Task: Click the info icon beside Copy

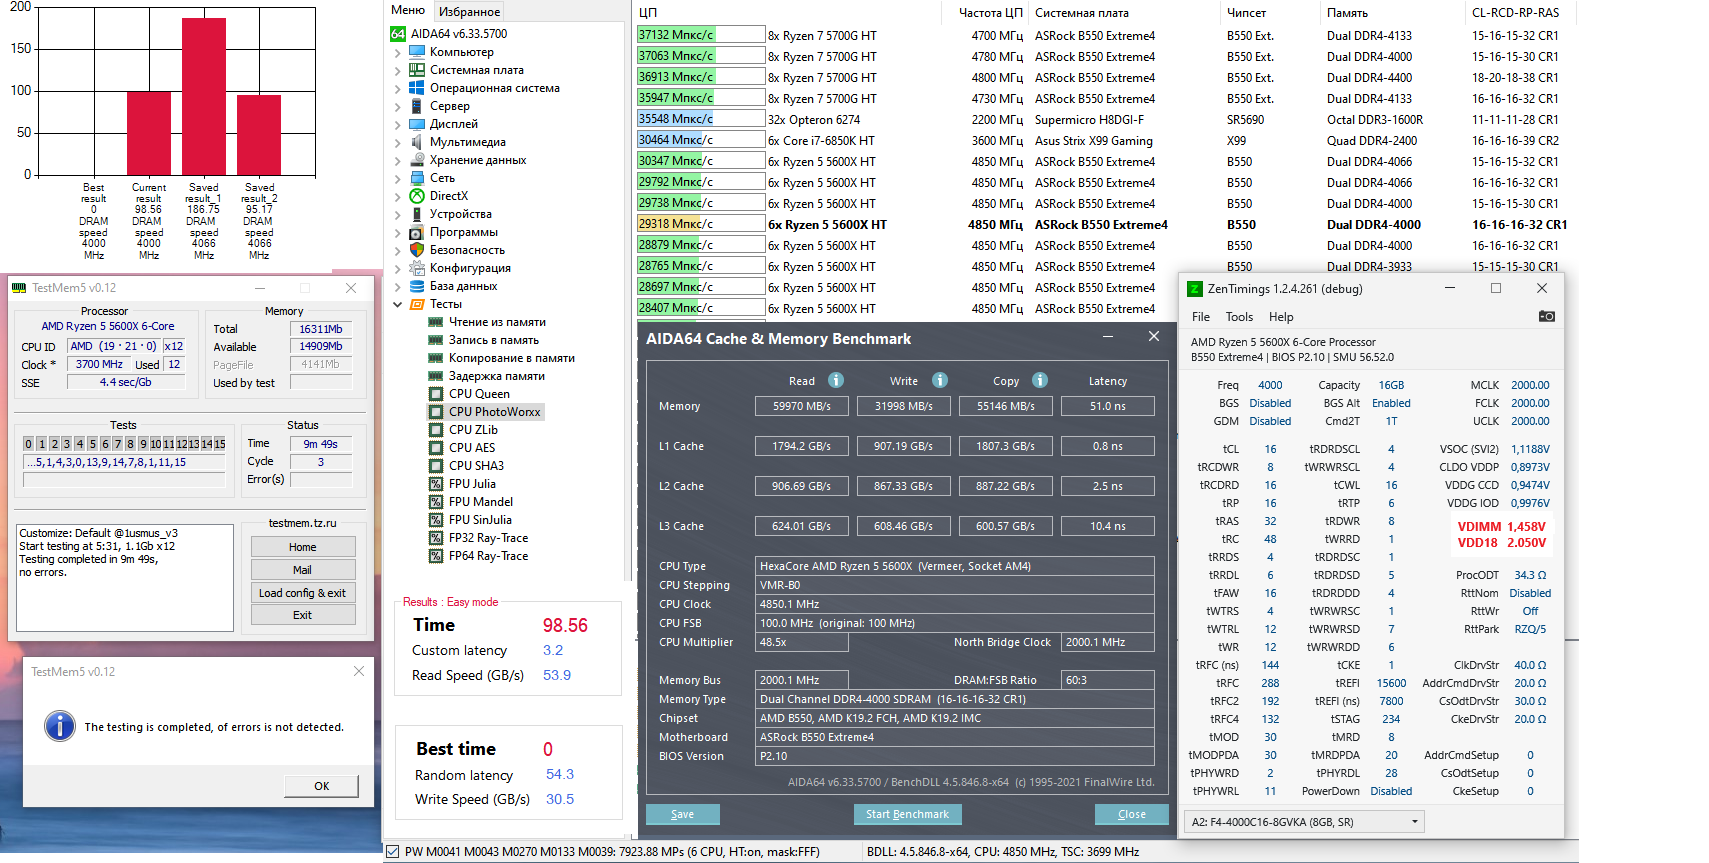Action: point(1040,380)
